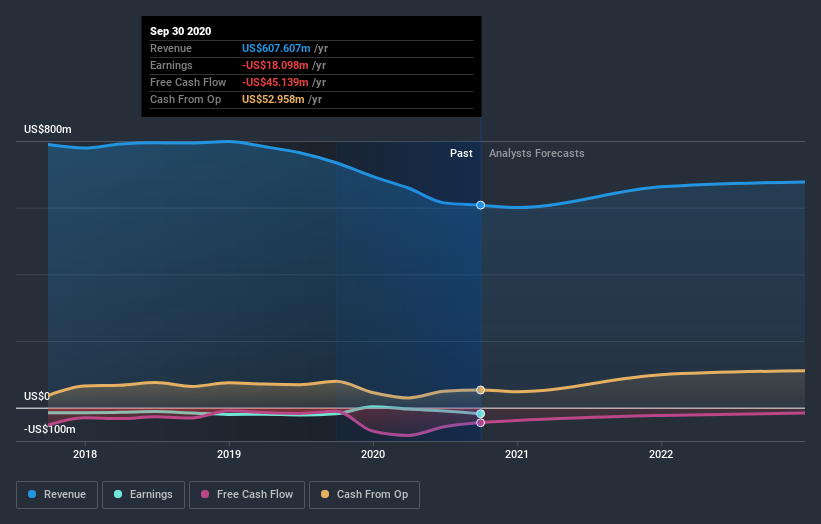The image size is (821, 524).
Task: Toggle the Earnings legend button
Action: [143, 495]
